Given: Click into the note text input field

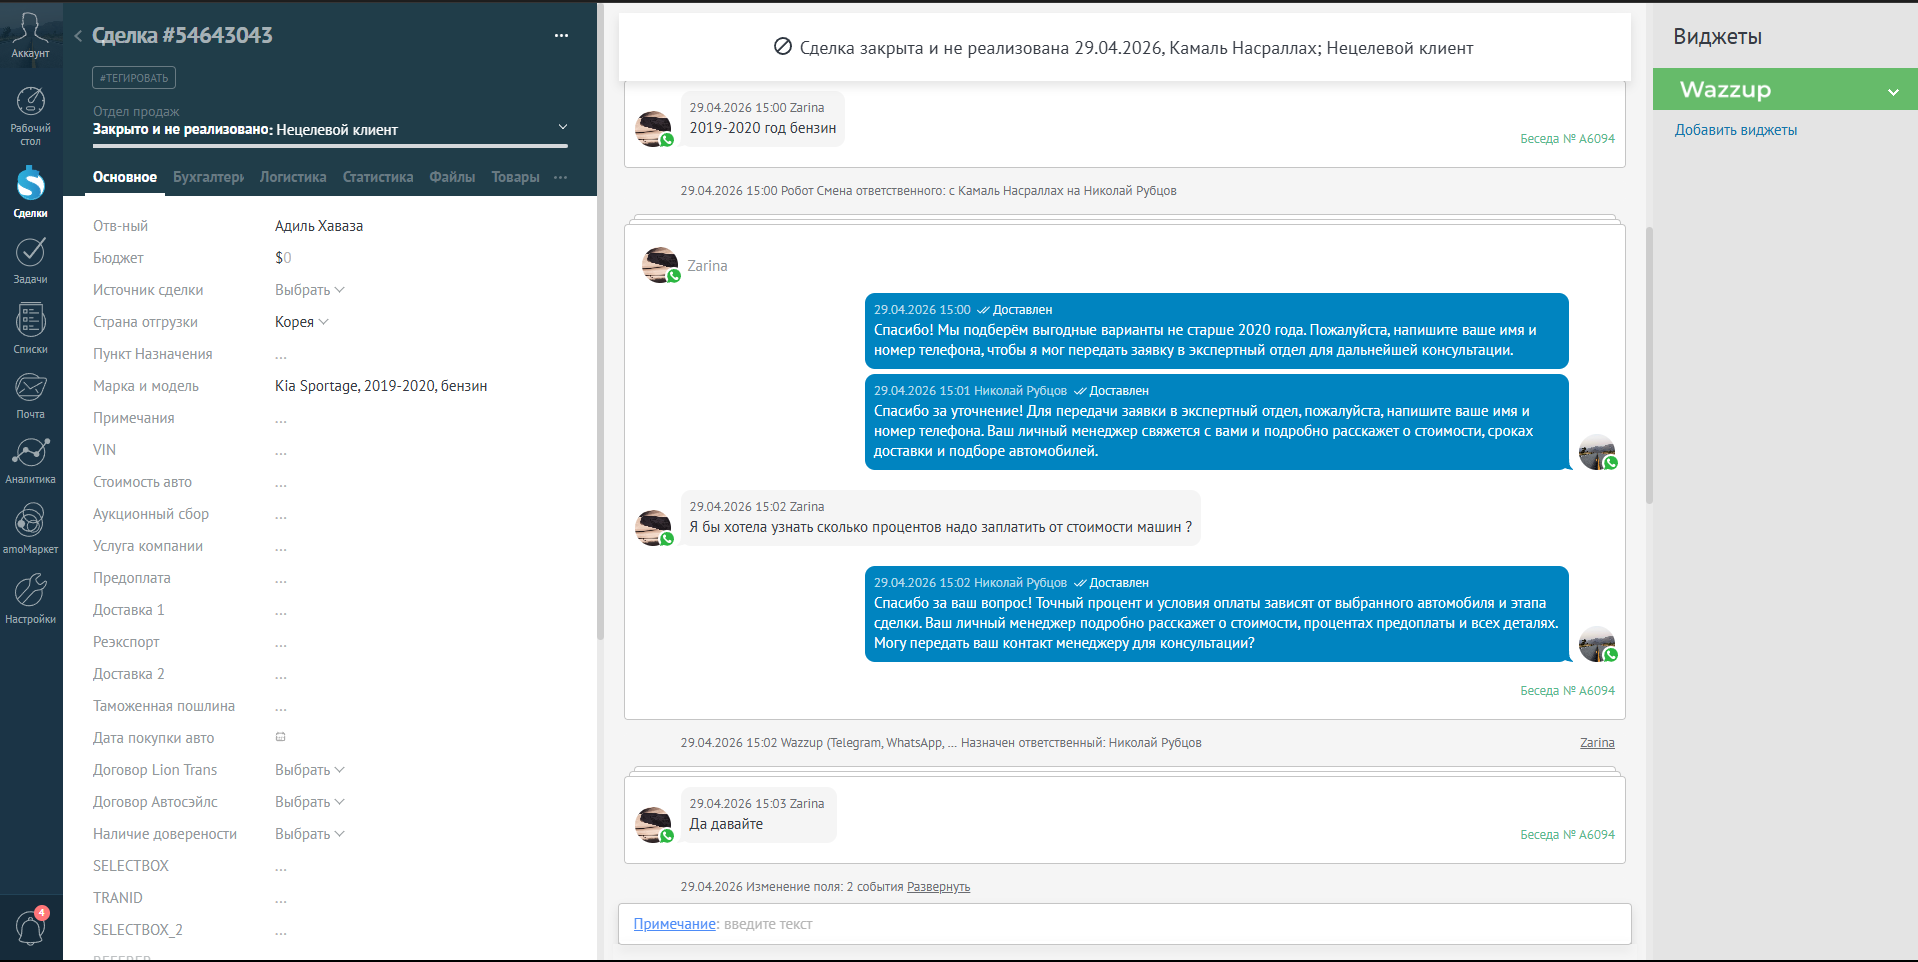Looking at the screenshot, I should point(1124,924).
